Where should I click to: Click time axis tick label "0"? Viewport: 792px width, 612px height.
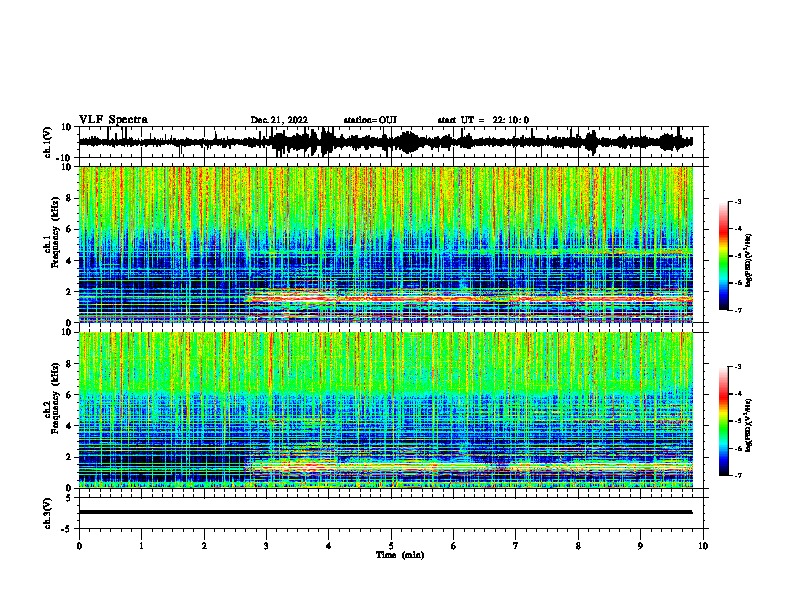point(79,546)
